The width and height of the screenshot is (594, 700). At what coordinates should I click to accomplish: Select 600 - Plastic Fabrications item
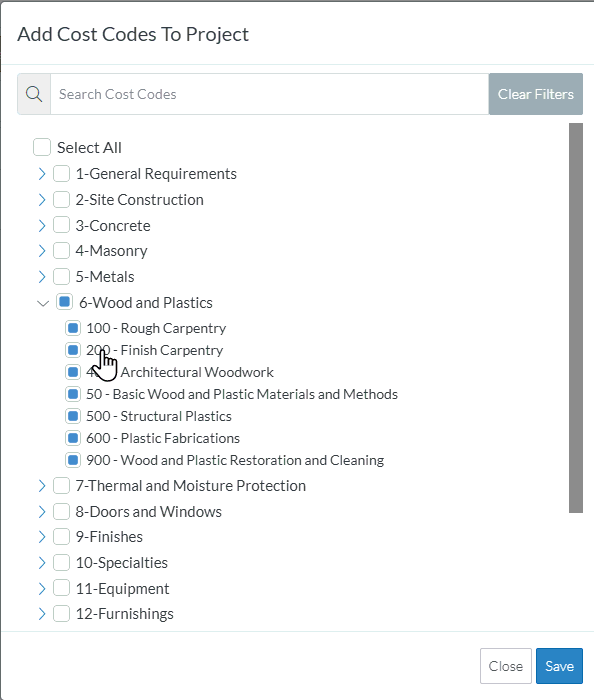pyautogui.click(x=163, y=438)
